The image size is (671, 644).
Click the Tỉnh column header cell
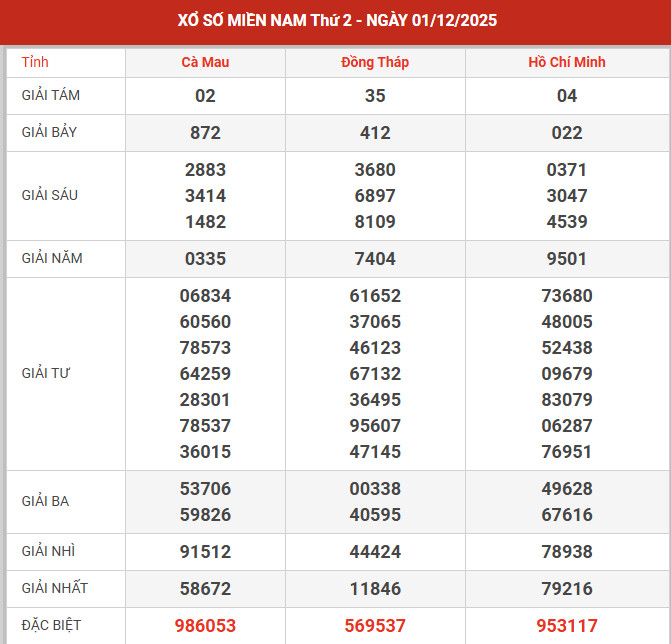click(x=35, y=62)
